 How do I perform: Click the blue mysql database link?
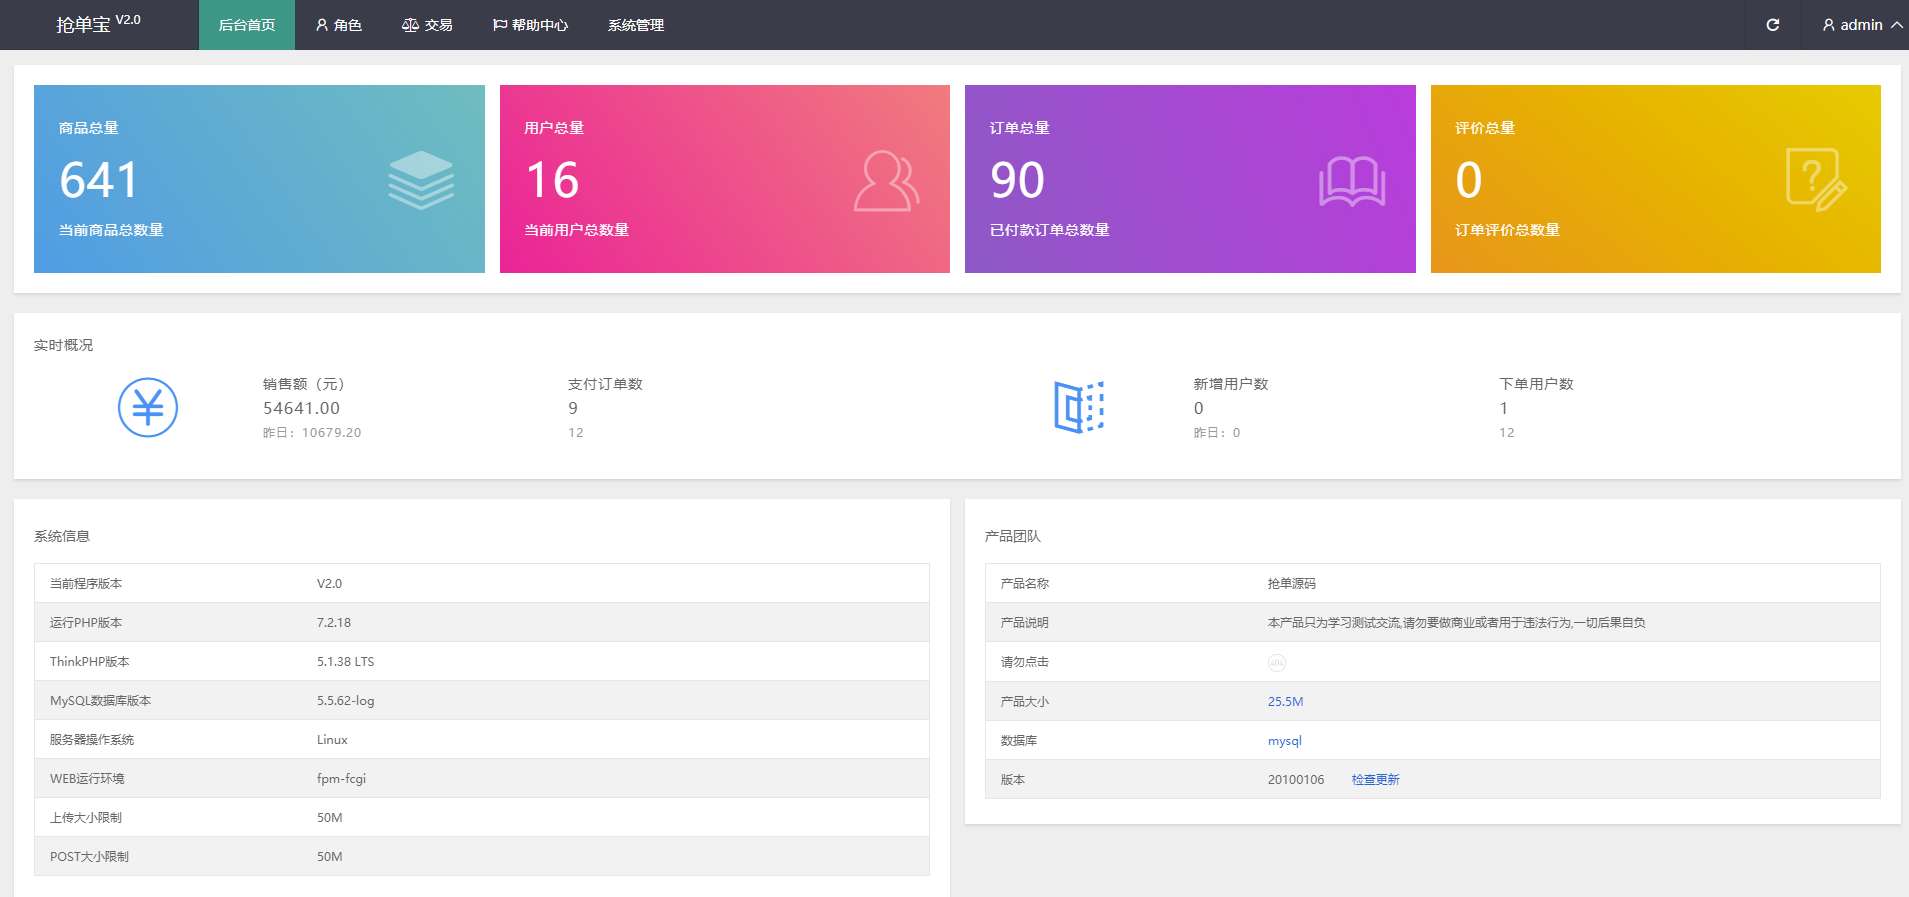coord(1285,741)
